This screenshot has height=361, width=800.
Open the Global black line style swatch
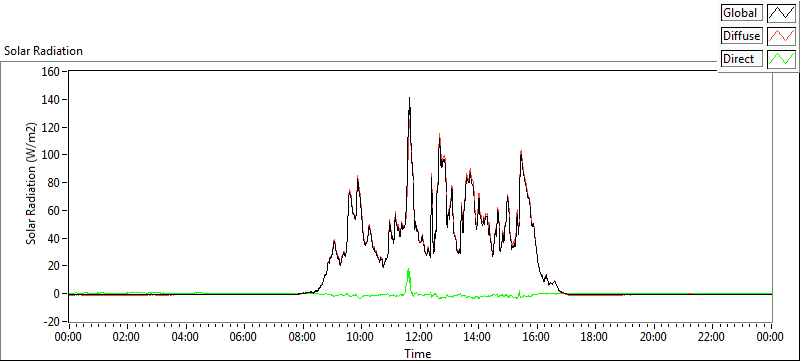click(x=781, y=13)
